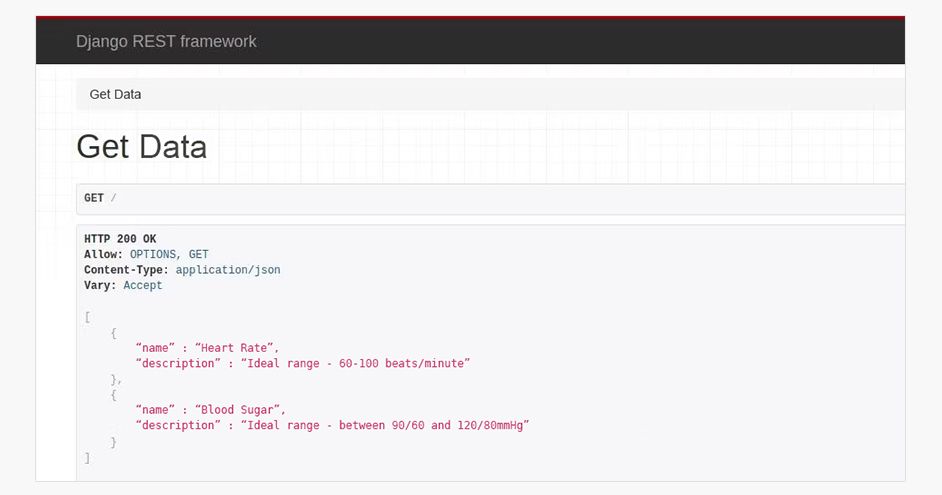Image resolution: width=942 pixels, height=495 pixels.
Task: Click the "Heart Rate" name value
Action: point(234,348)
